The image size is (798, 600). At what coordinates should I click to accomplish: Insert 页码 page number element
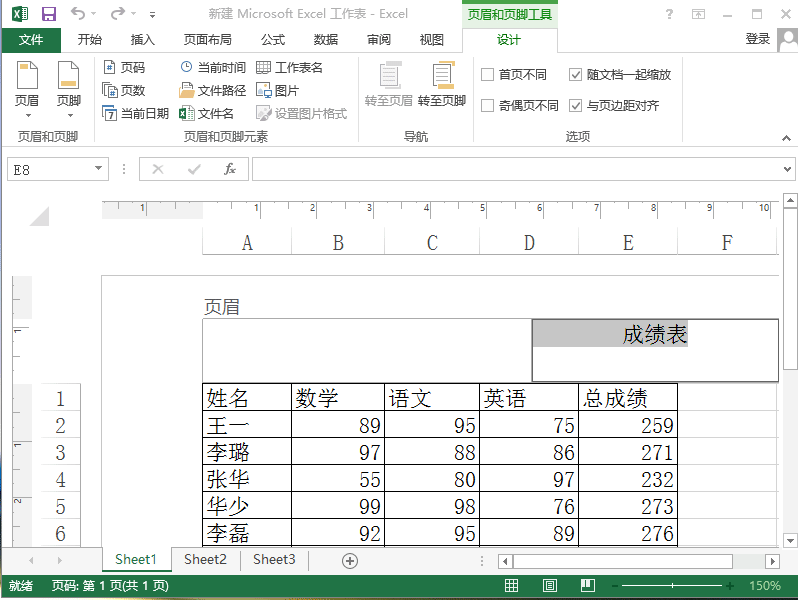(x=124, y=67)
